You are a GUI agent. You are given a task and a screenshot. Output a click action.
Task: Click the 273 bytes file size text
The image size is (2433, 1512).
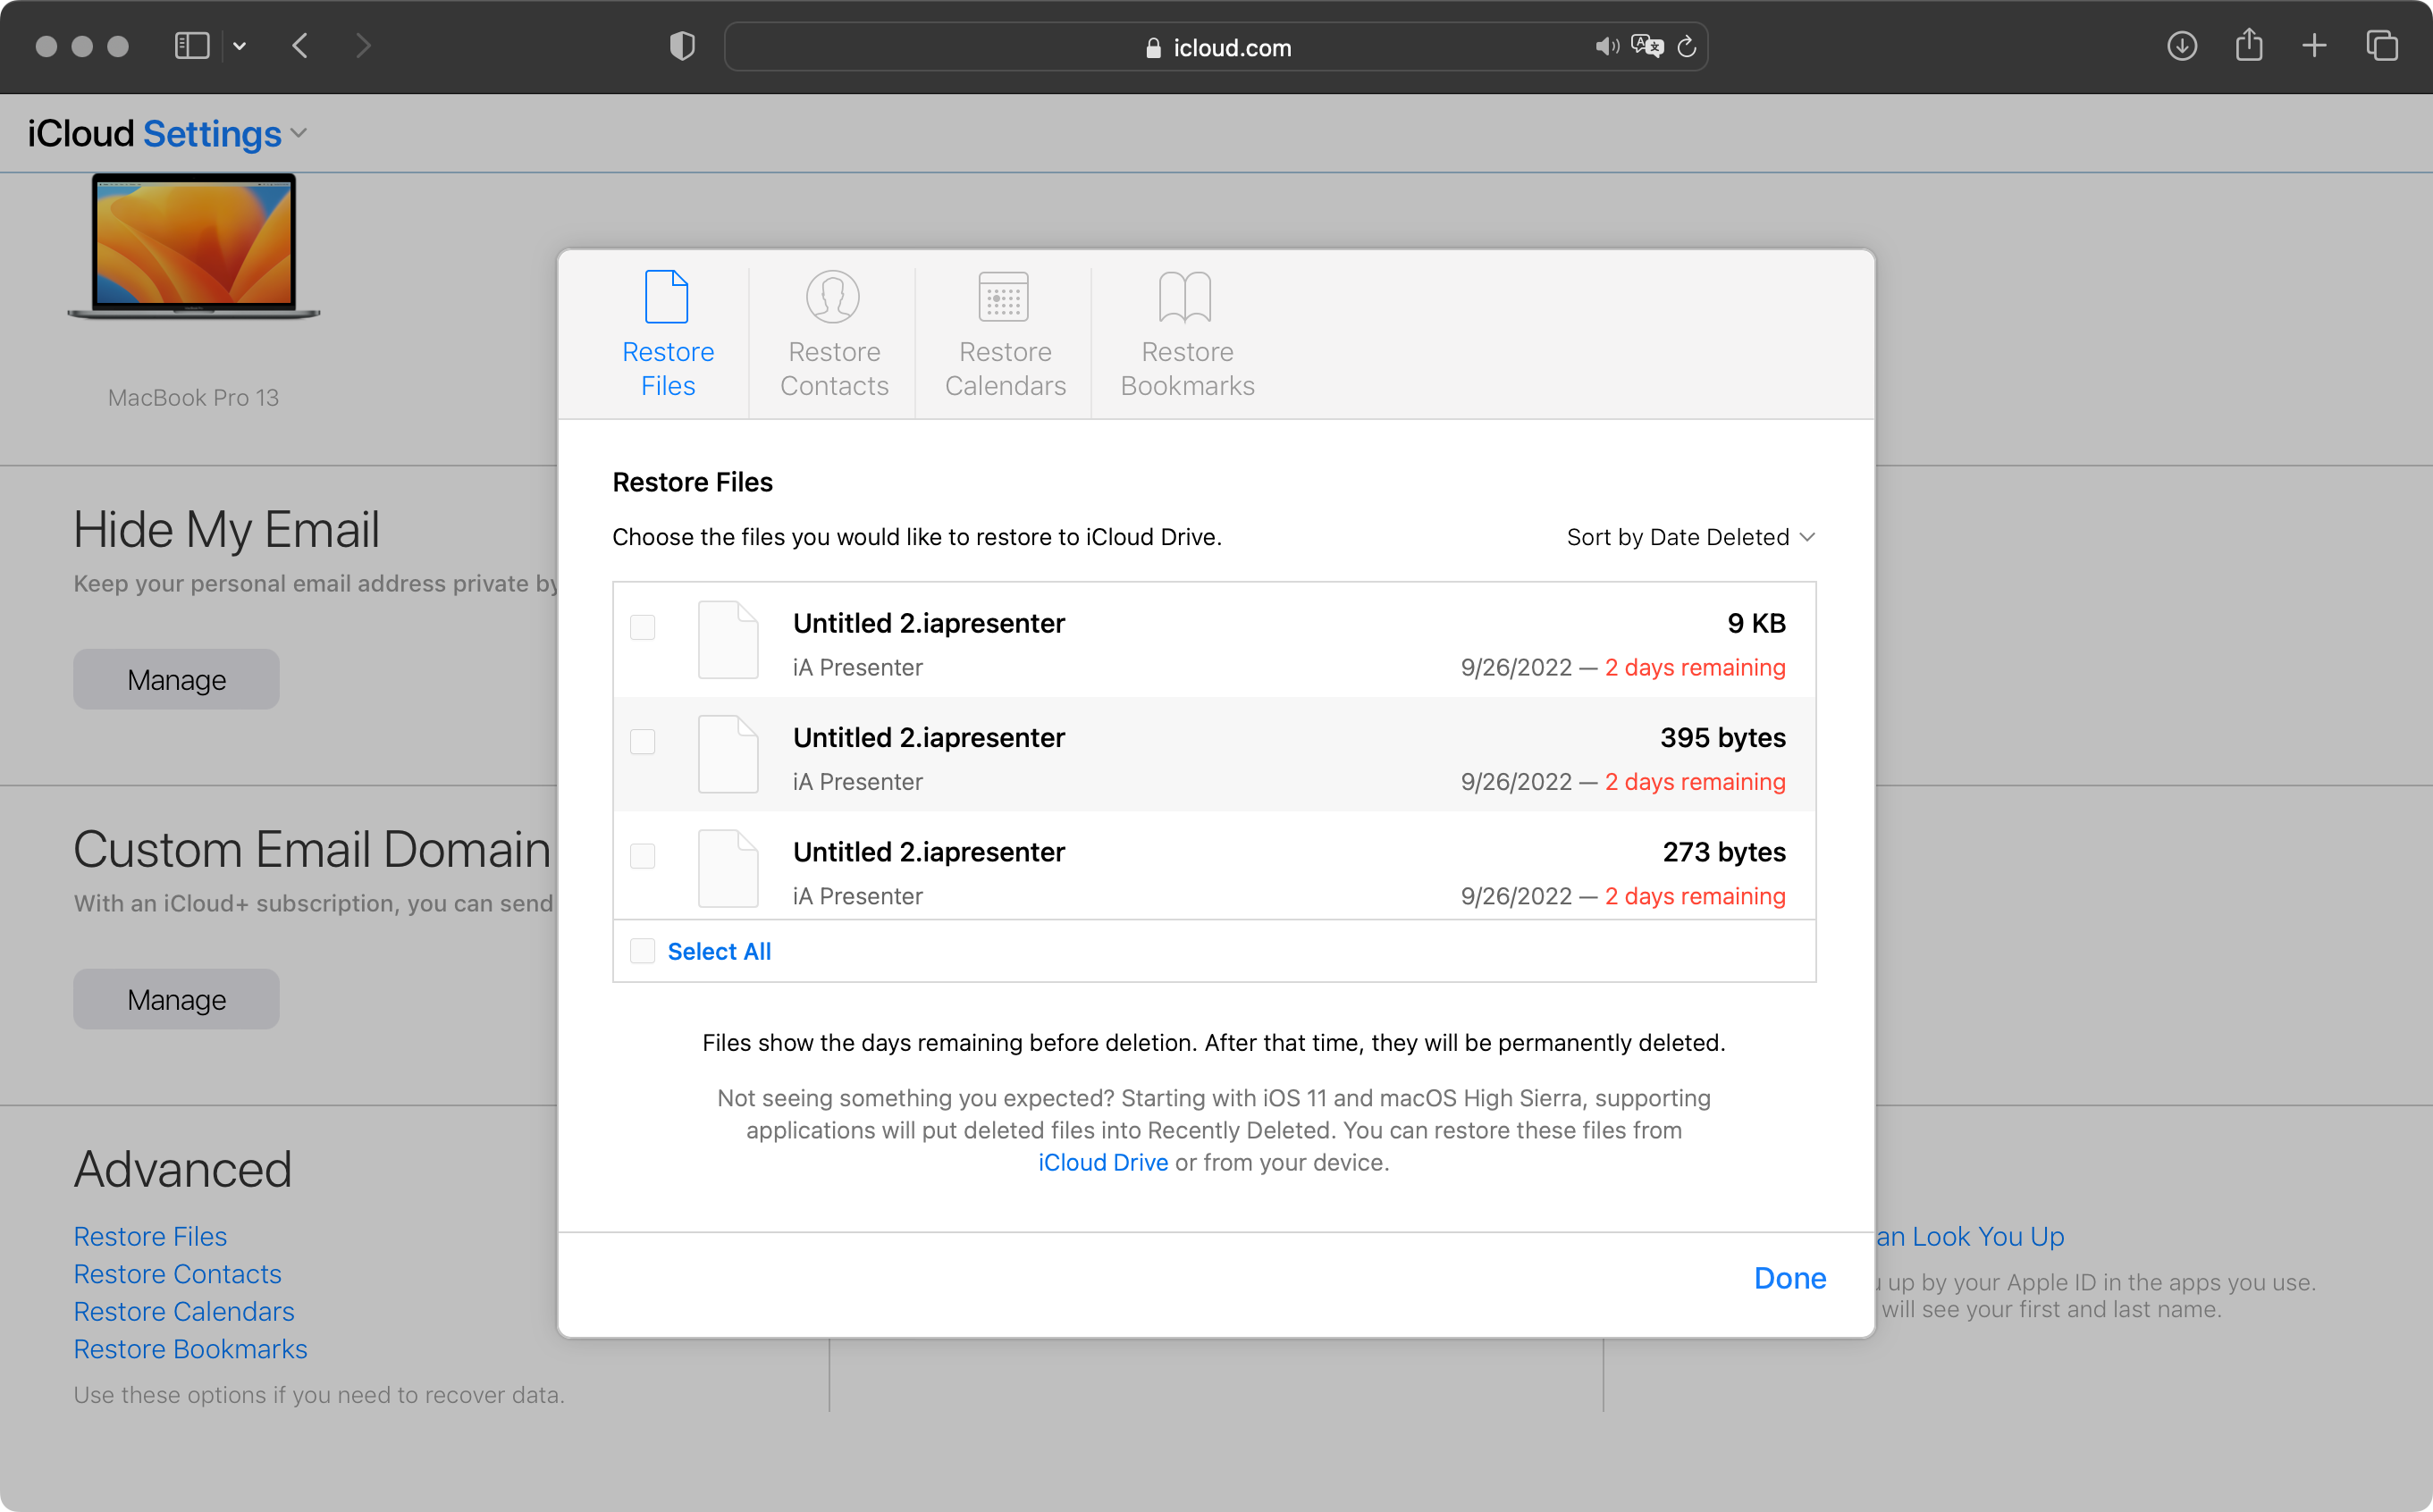(1724, 852)
